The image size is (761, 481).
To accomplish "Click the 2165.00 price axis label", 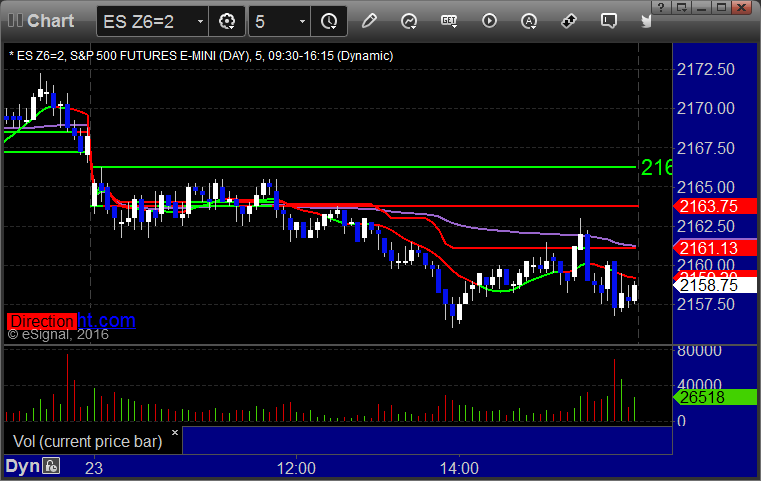I will point(706,187).
